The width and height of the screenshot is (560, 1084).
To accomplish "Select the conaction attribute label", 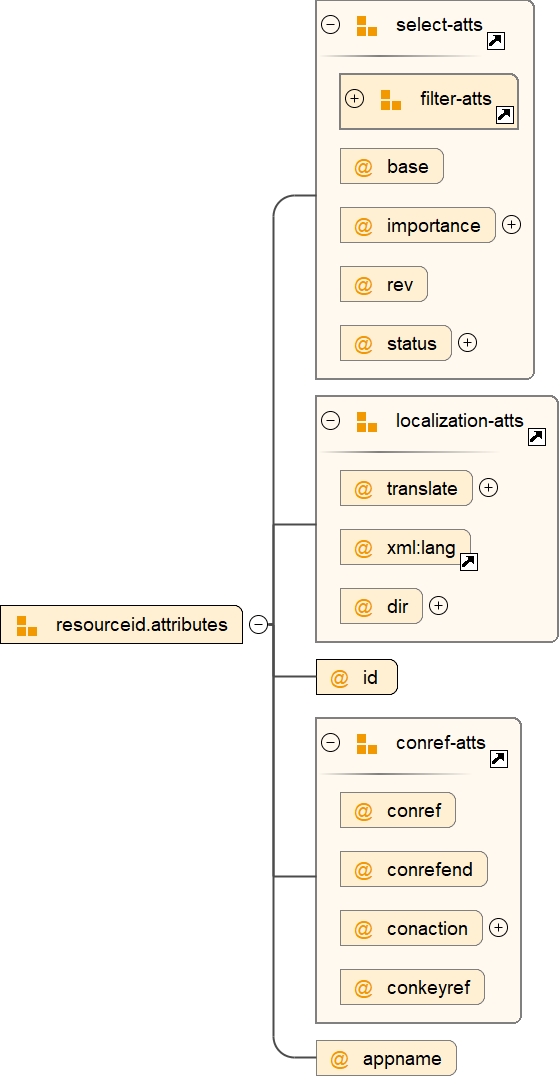I will pos(427,928).
